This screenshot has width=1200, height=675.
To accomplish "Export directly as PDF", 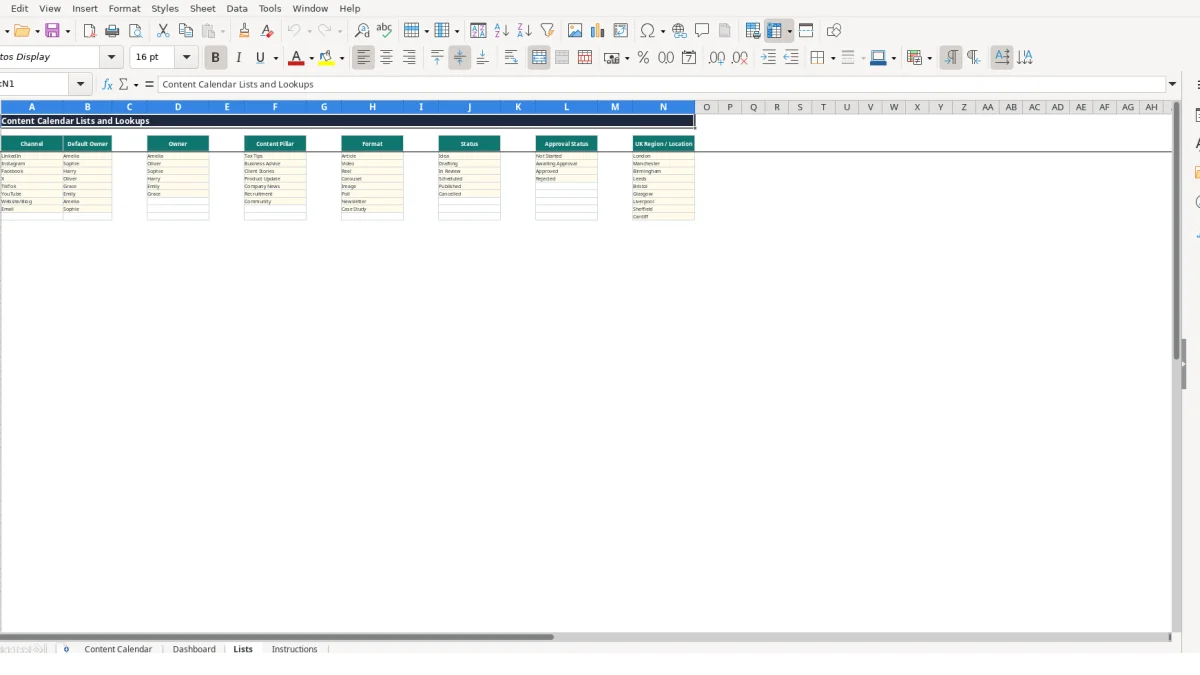I will click(x=89, y=31).
